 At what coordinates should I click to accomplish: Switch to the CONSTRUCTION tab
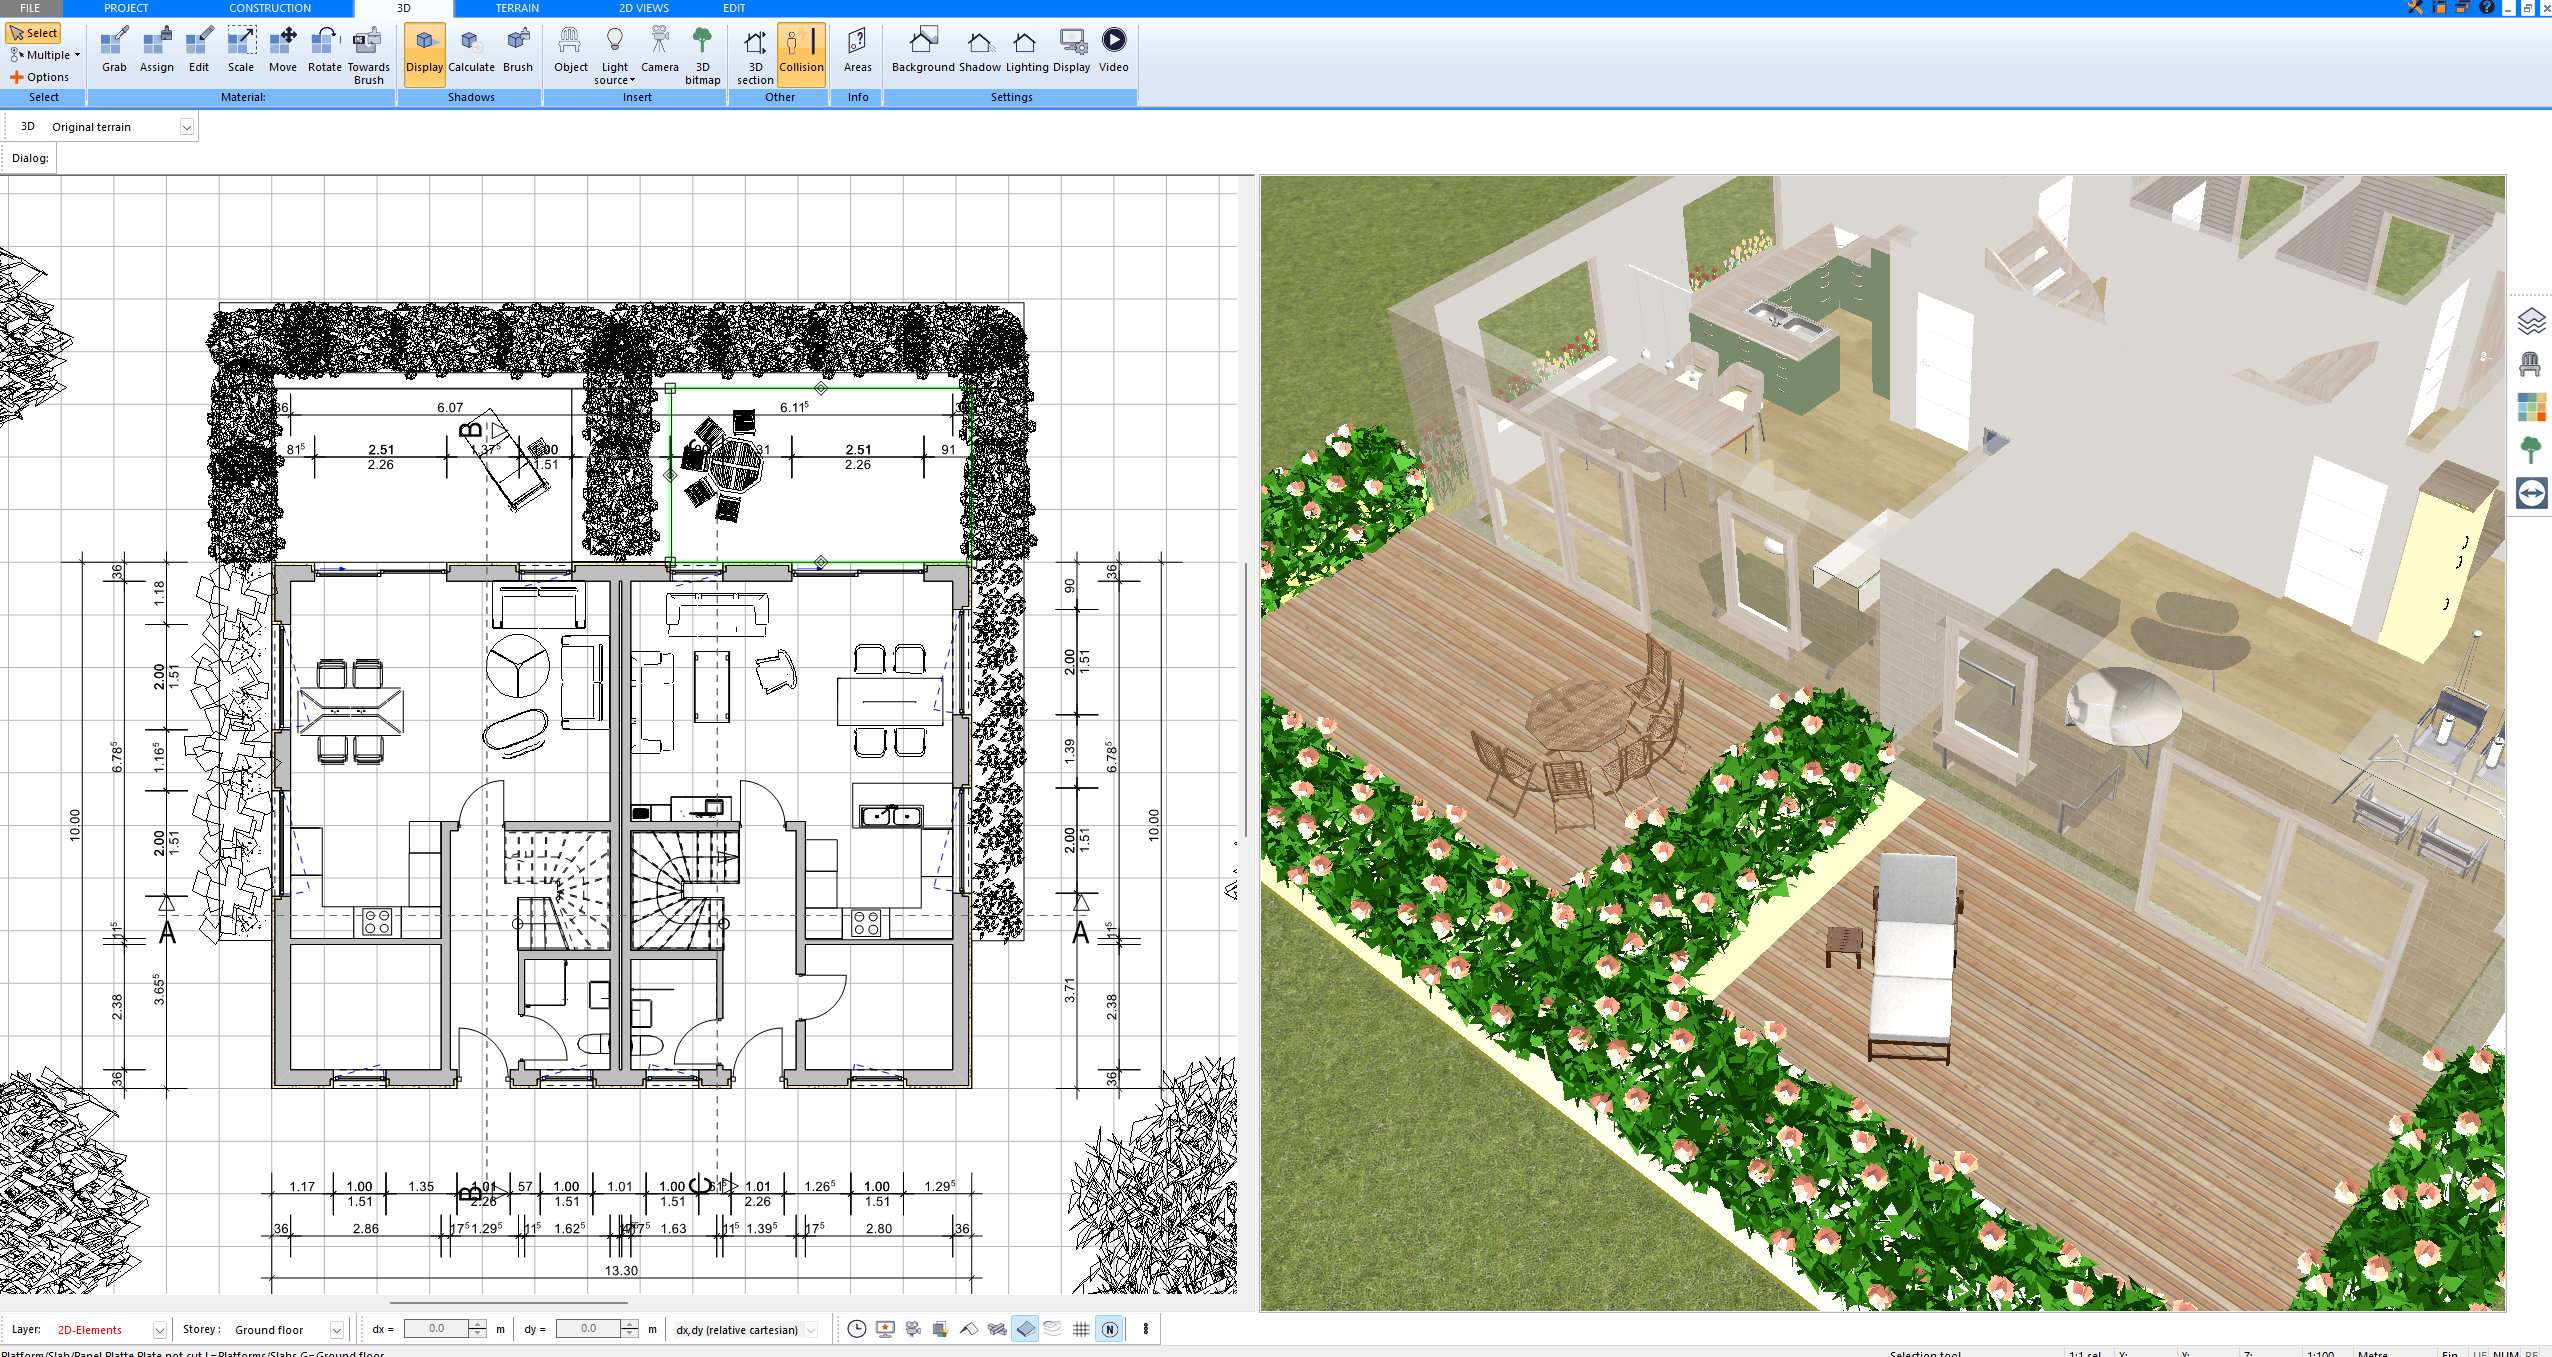click(270, 8)
